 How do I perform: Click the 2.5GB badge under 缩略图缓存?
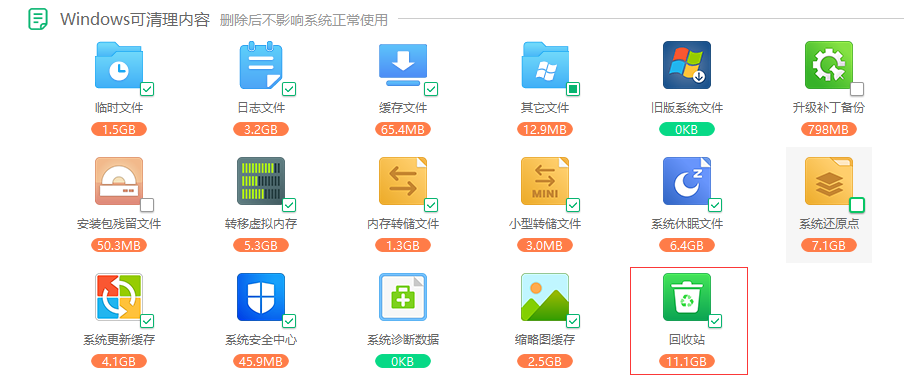coord(546,361)
